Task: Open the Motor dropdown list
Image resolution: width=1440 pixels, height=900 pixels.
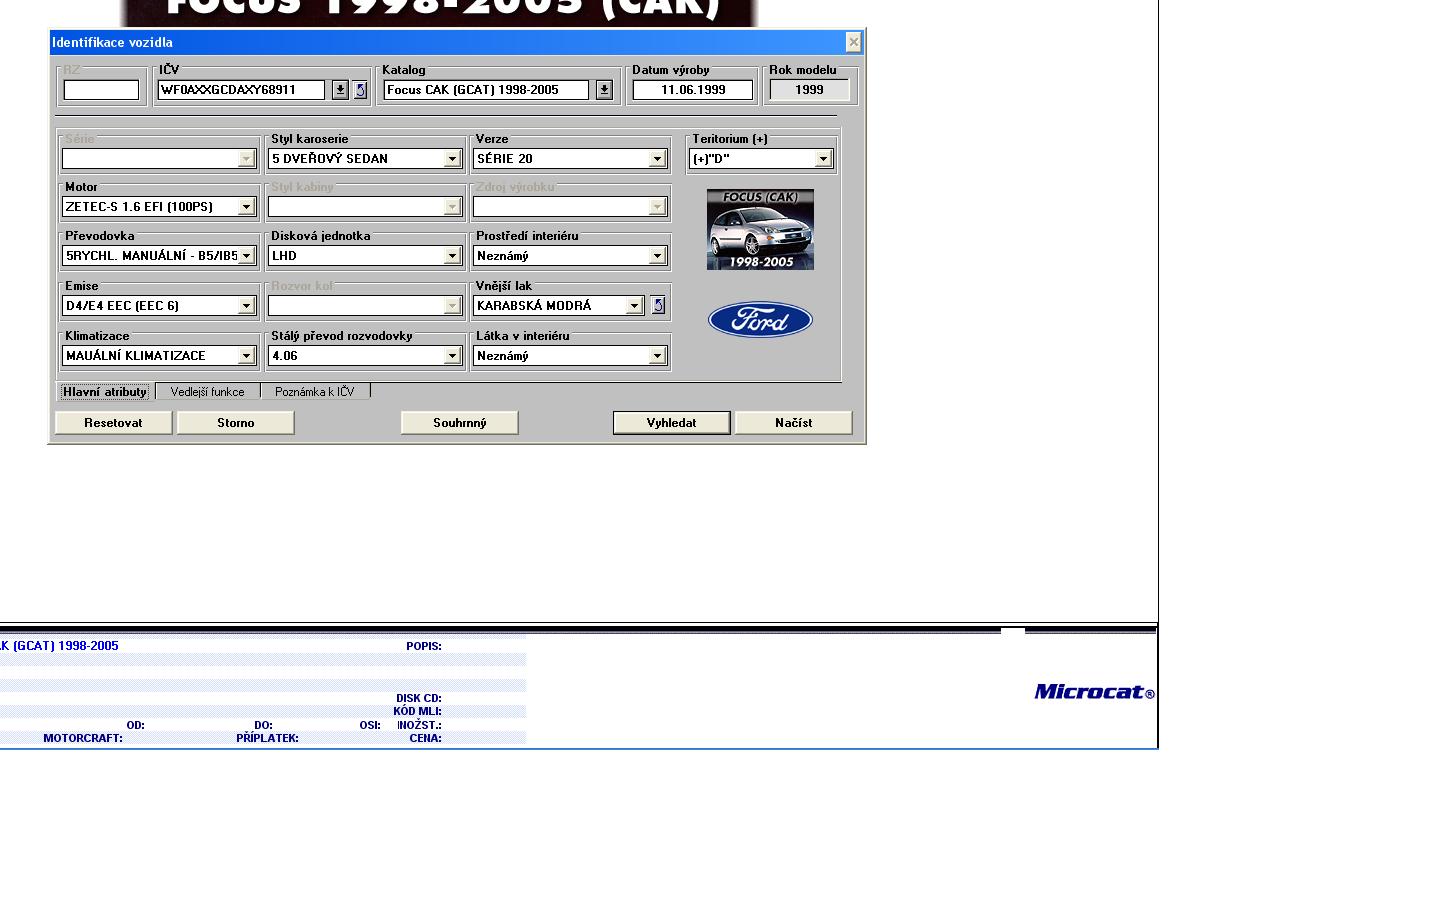Action: click(246, 207)
